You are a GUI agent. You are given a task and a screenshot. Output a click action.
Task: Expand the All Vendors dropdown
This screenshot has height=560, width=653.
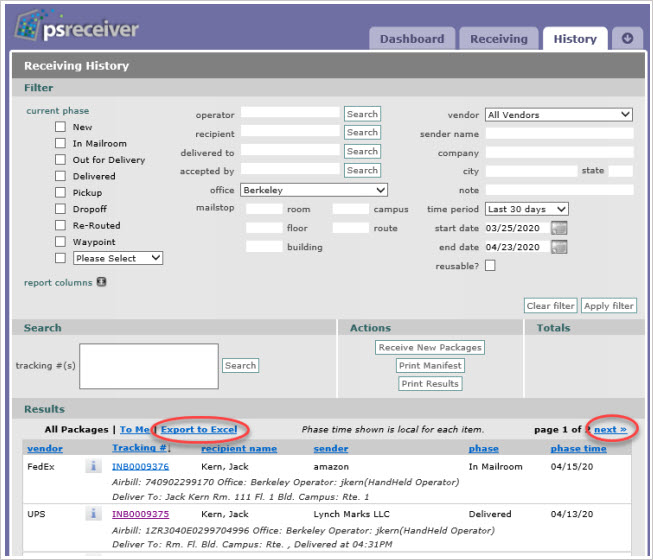[x=559, y=114]
